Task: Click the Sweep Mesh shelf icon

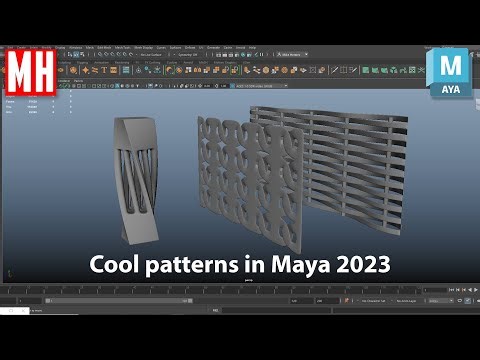Action: coord(95,70)
